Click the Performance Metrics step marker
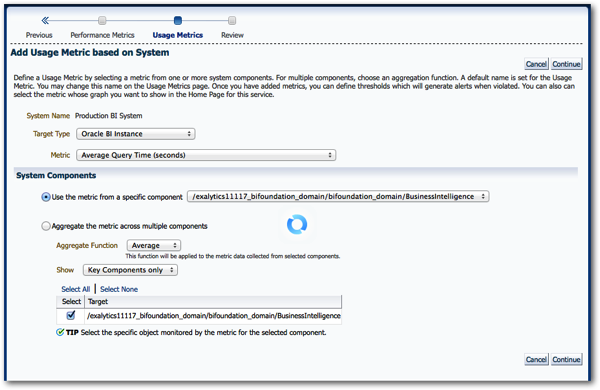 coord(102,20)
